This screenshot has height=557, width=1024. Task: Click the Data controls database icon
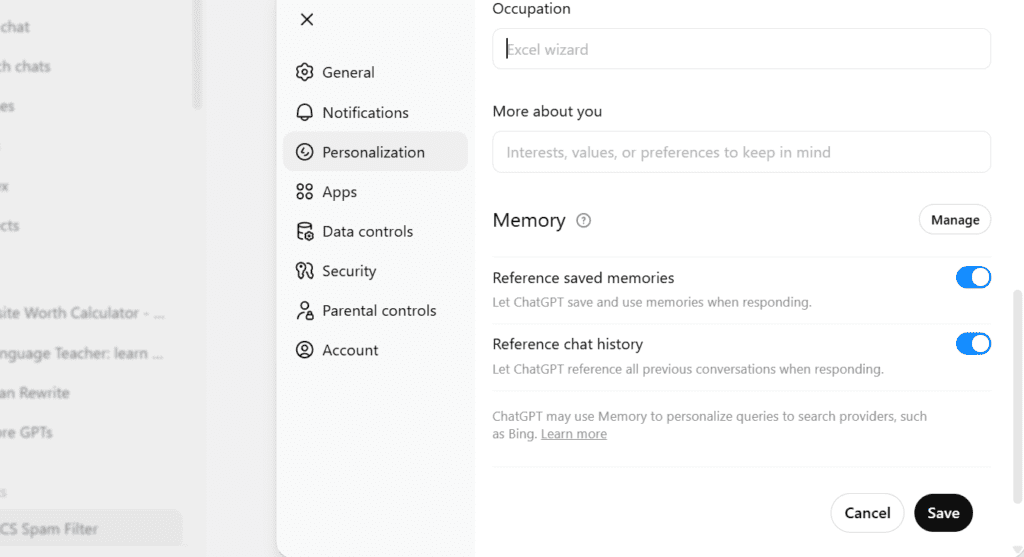(304, 231)
